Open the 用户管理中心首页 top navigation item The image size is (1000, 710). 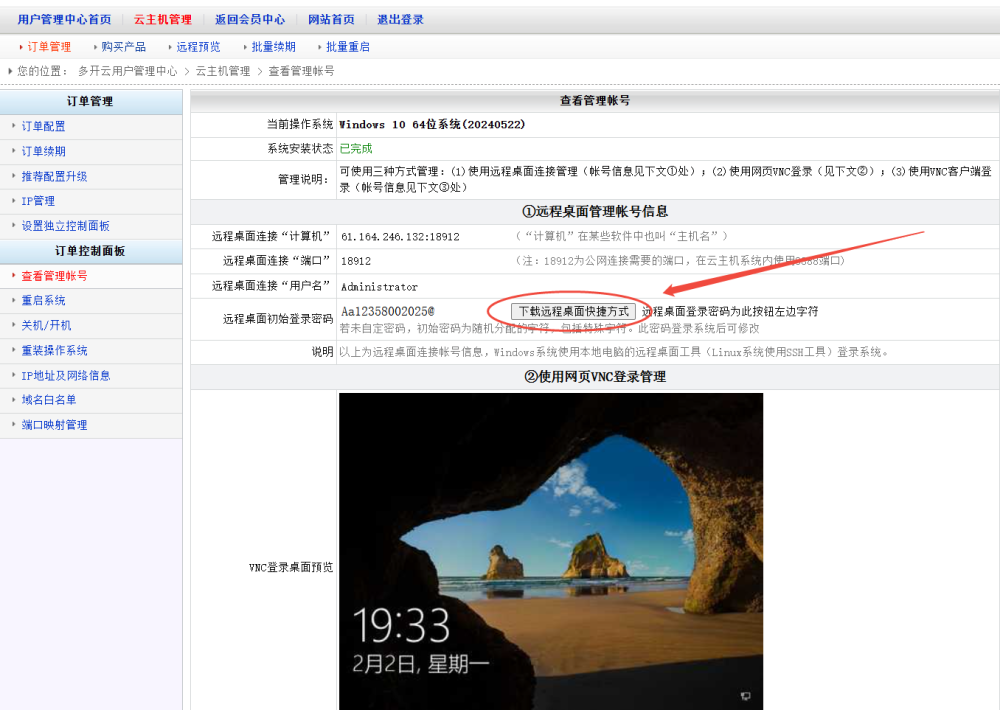coord(64,20)
